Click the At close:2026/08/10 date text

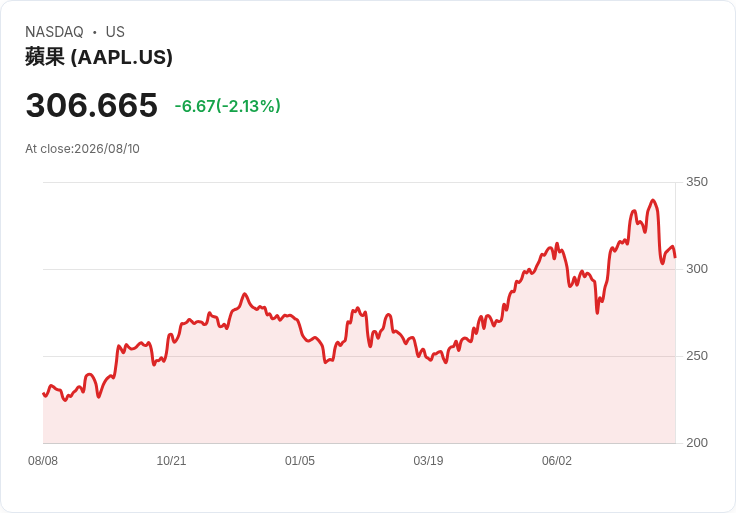coord(82,149)
